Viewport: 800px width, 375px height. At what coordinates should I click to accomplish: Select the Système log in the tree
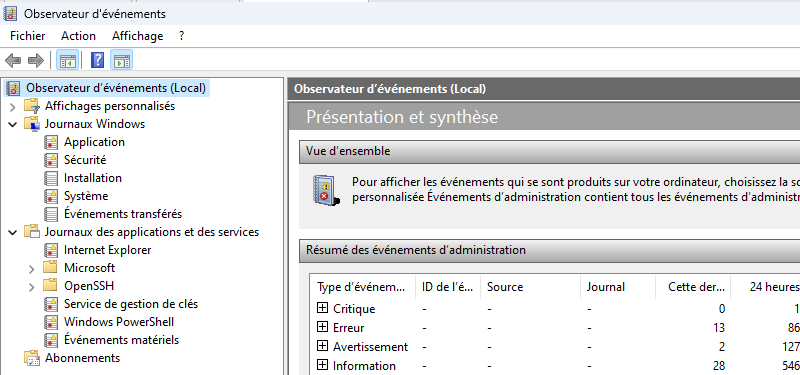[86, 196]
